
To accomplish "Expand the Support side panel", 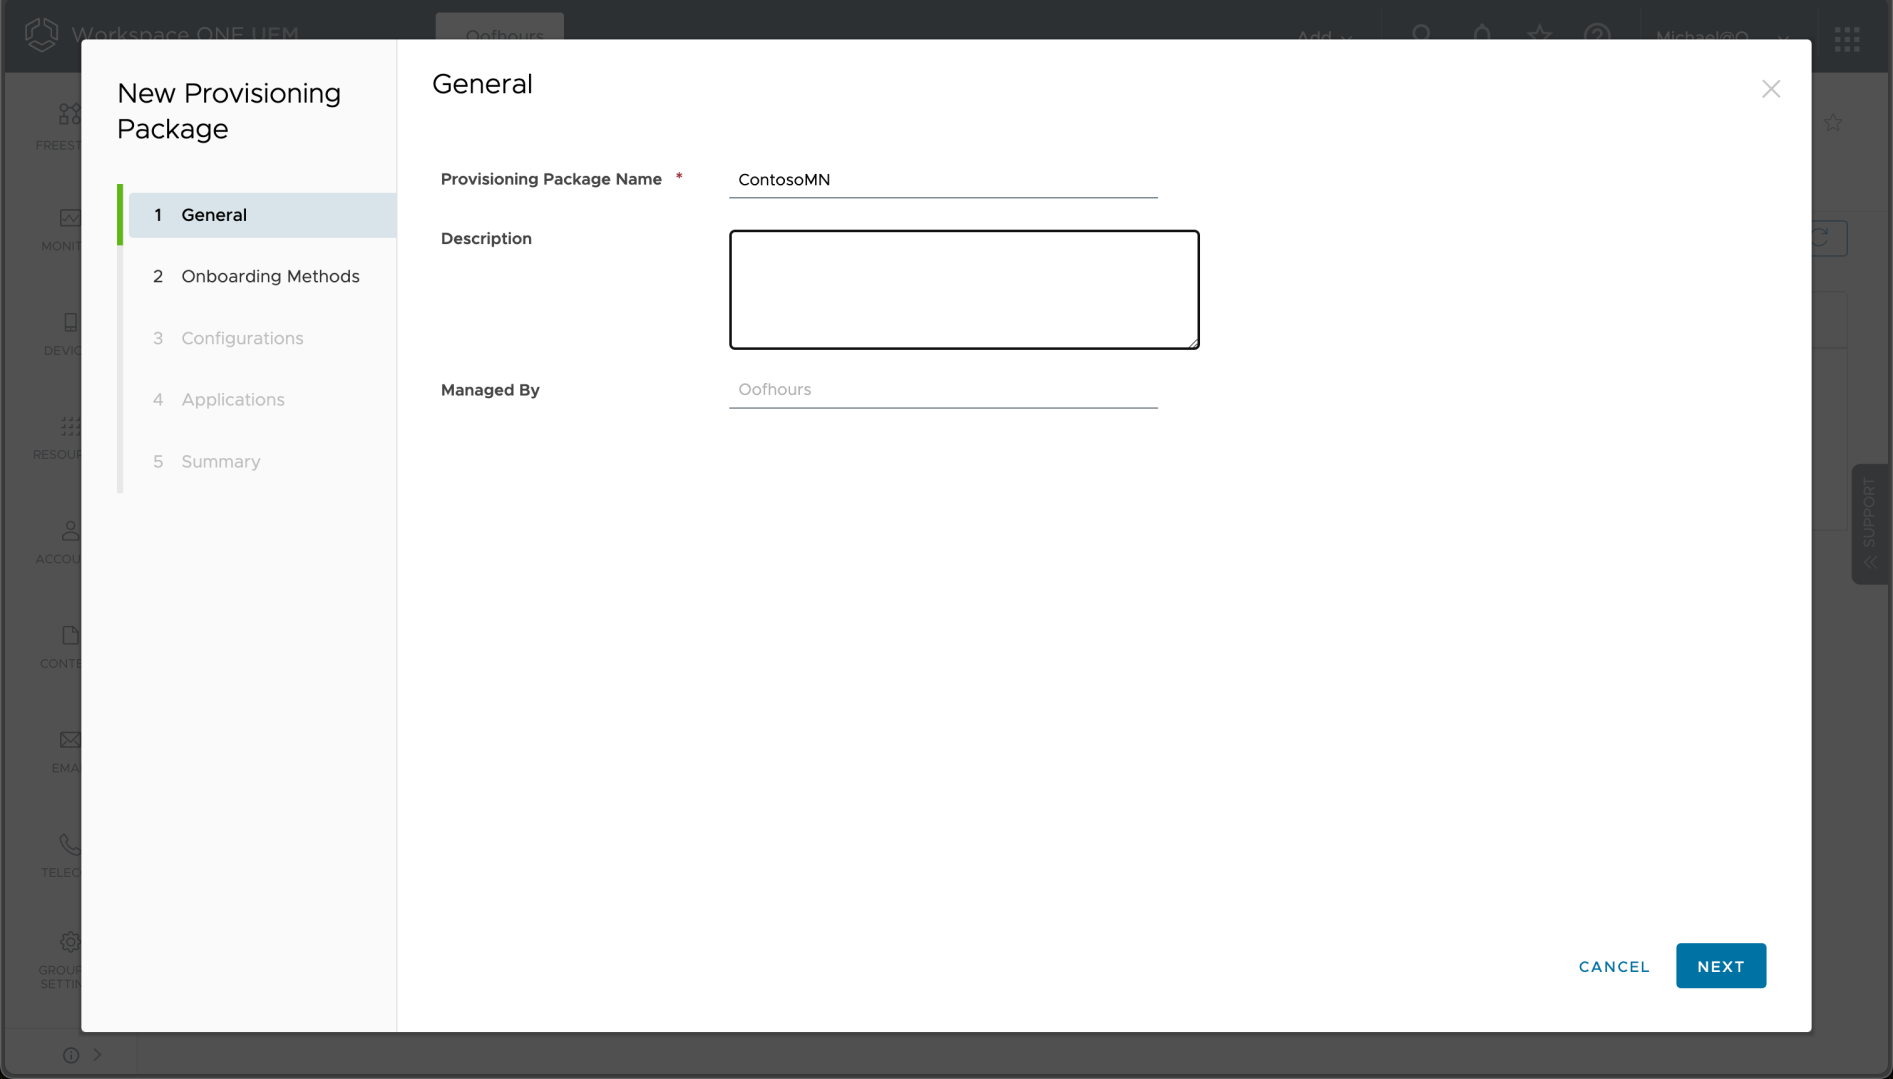I will [x=1869, y=523].
